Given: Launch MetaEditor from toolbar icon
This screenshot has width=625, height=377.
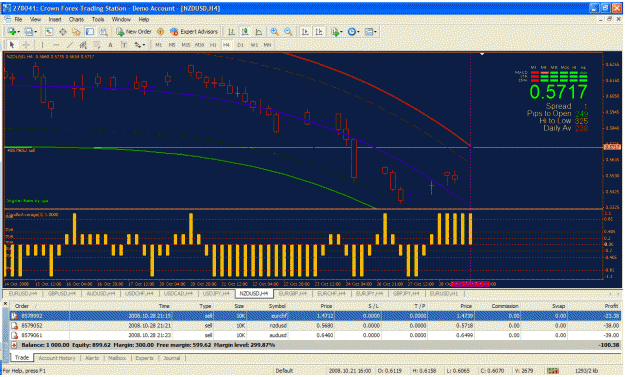Looking at the screenshot, I should click(x=160, y=31).
